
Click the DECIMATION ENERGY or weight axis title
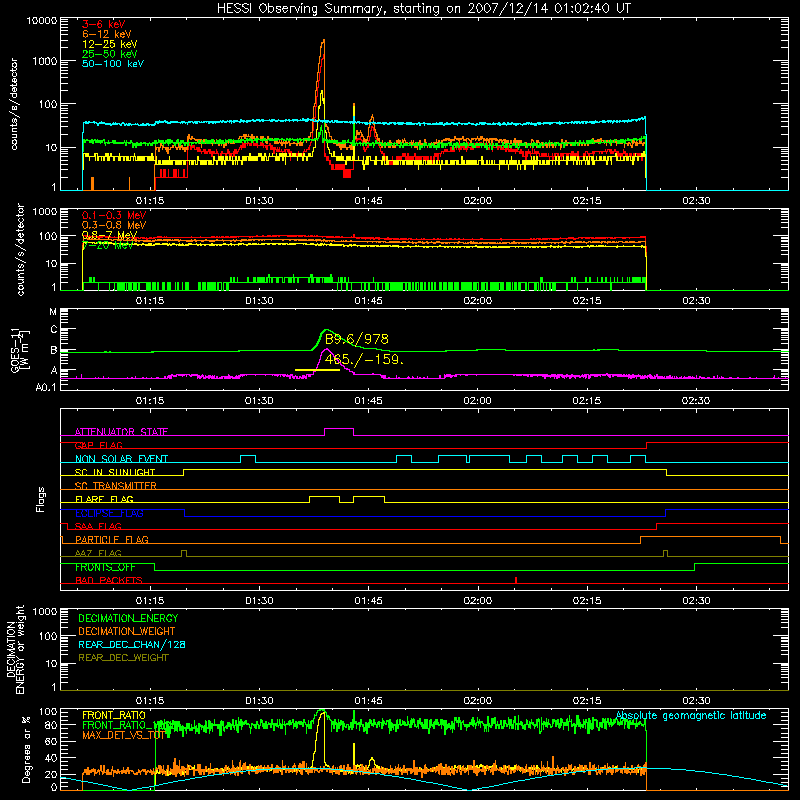coord(15,649)
